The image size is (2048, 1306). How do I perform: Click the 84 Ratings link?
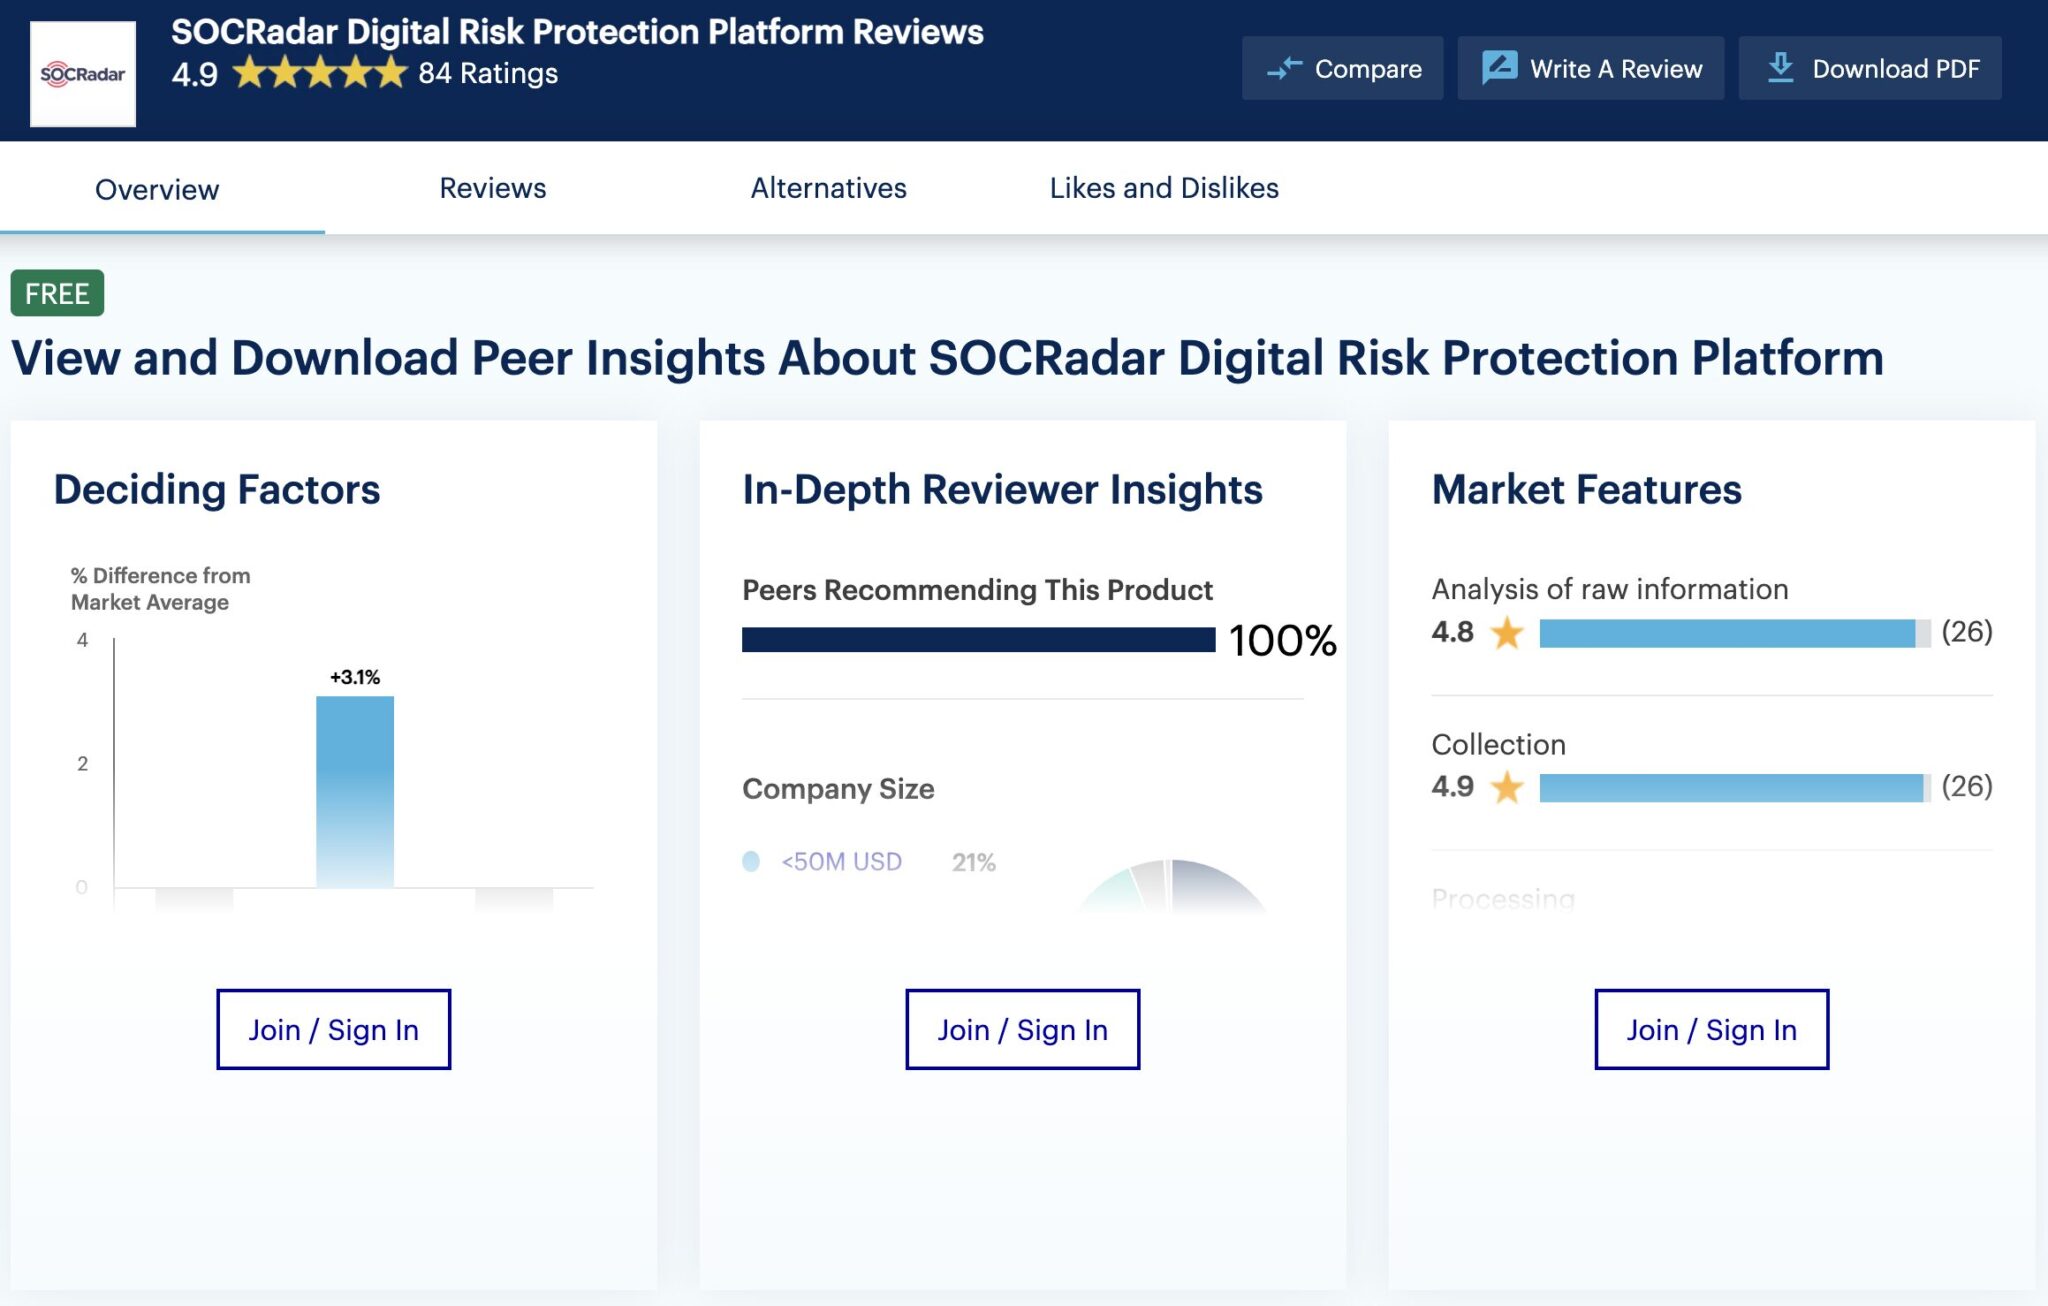(487, 73)
